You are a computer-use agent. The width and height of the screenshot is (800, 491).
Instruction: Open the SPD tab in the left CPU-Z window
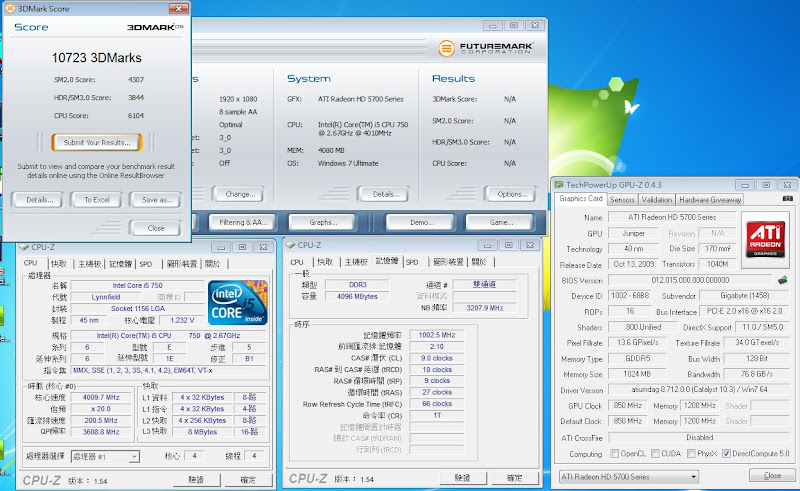tap(146, 264)
